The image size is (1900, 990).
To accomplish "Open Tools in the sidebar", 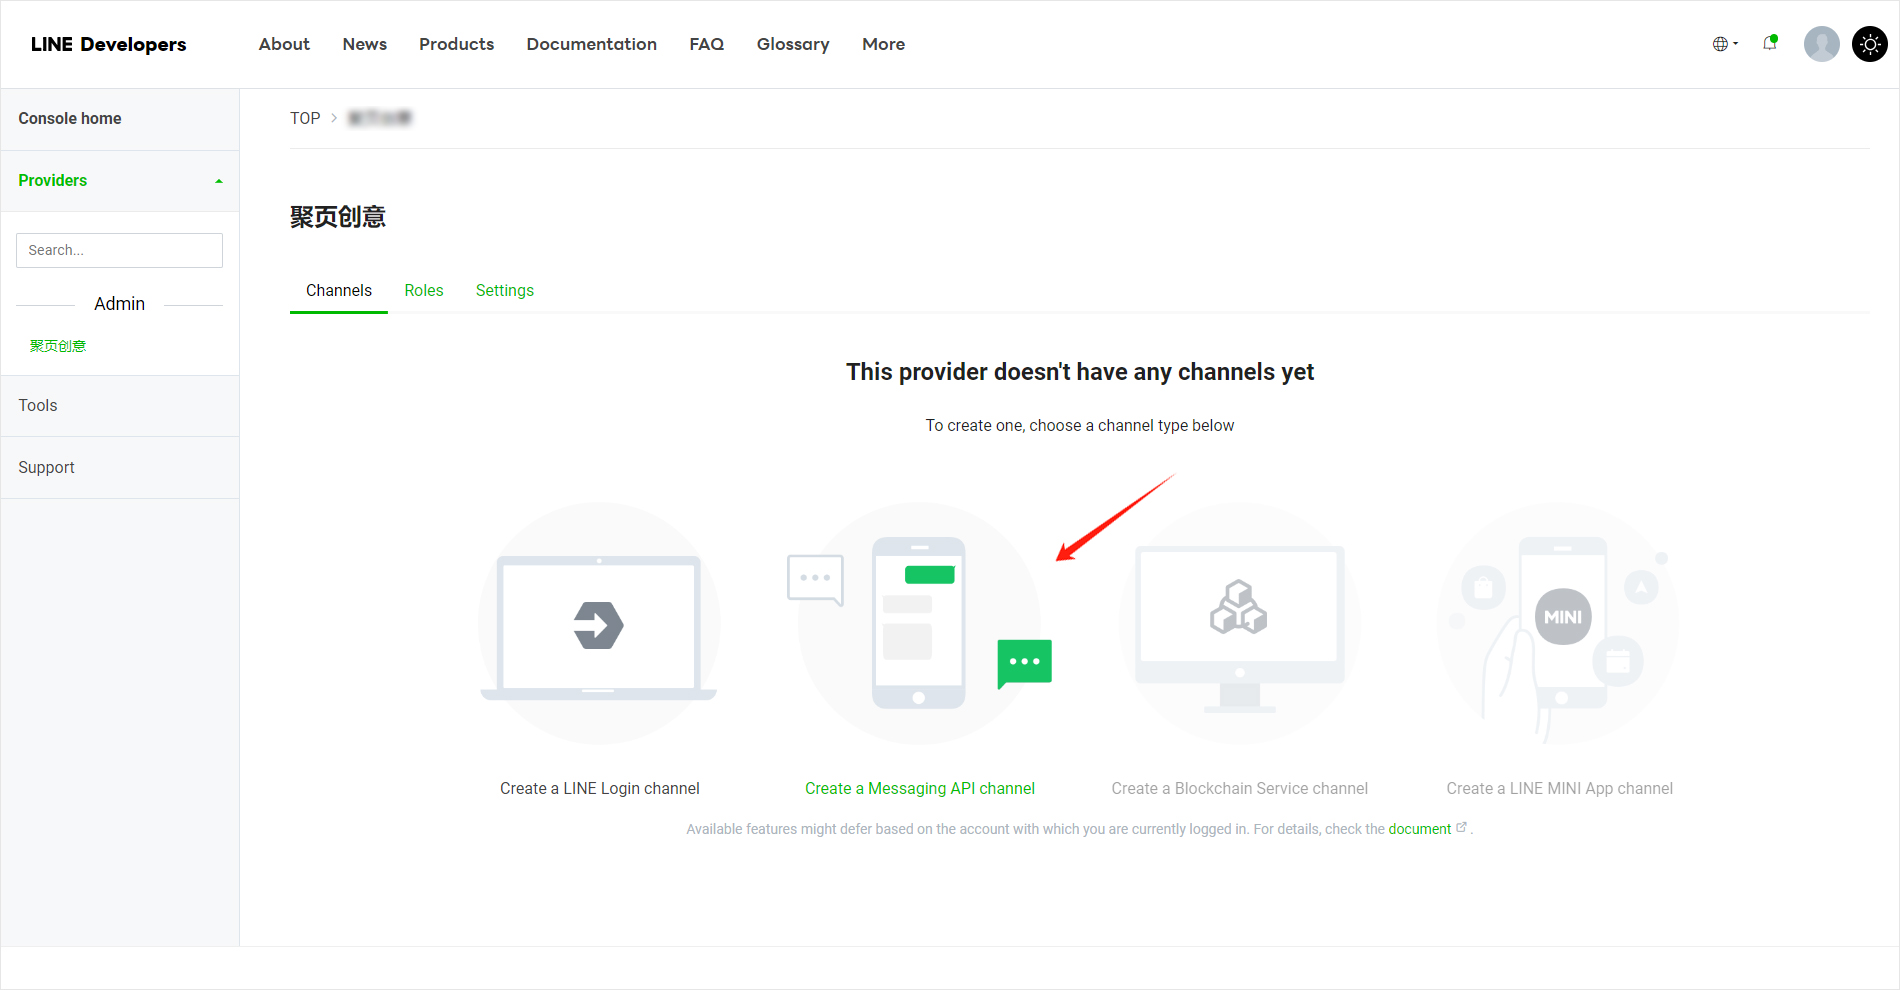I will point(38,405).
